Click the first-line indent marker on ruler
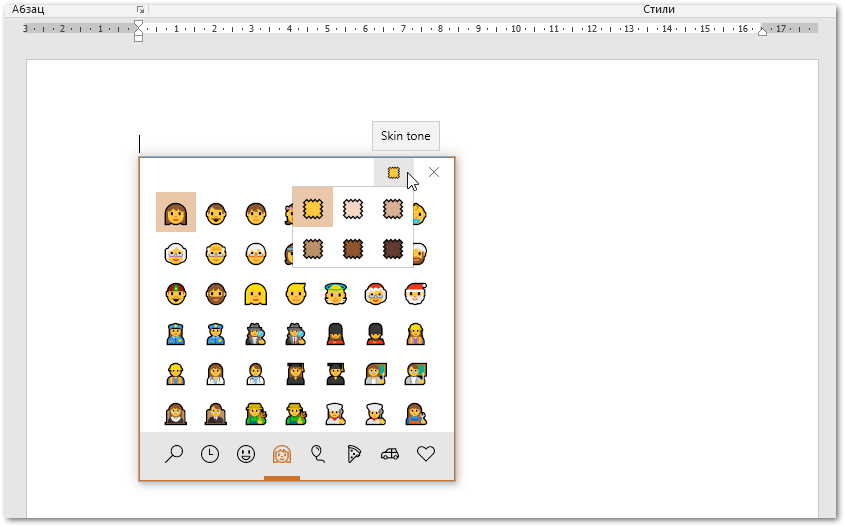Image resolution: width=845 pixels, height=527 pixels. pos(138,24)
